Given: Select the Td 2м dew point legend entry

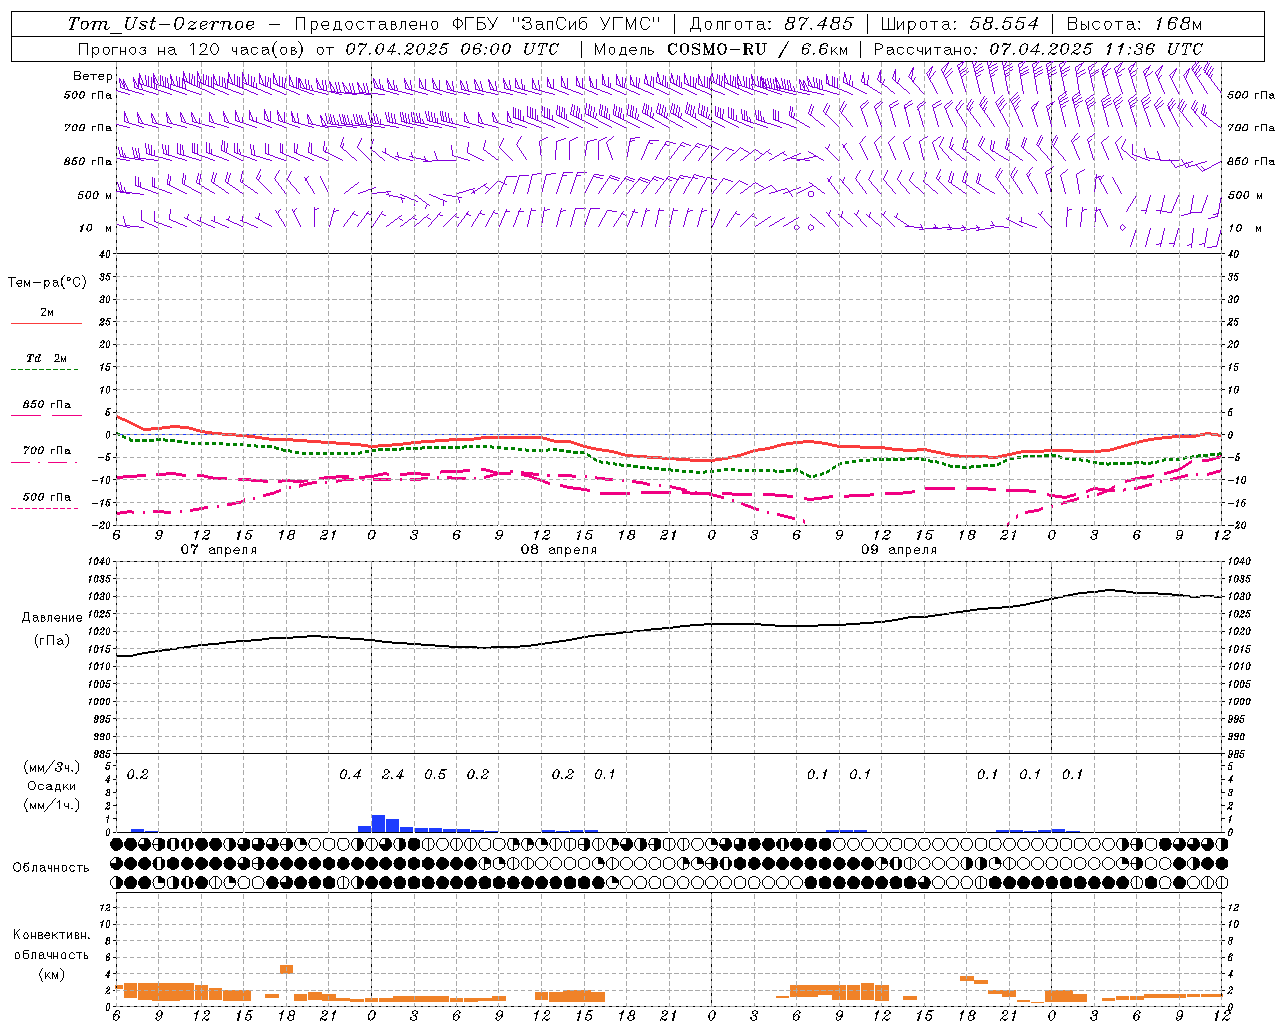Looking at the screenshot, I should 46,361.
